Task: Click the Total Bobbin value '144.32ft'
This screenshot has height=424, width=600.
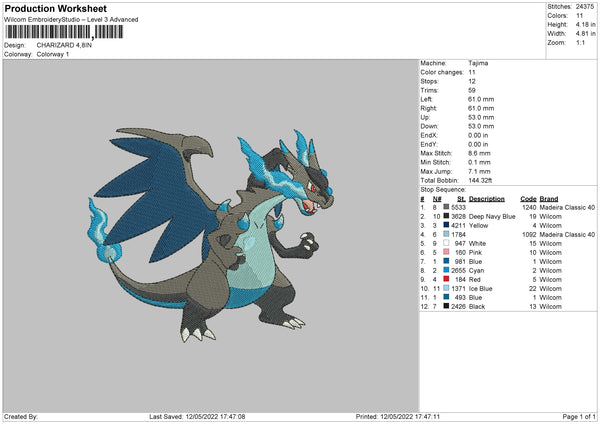Action: point(480,180)
